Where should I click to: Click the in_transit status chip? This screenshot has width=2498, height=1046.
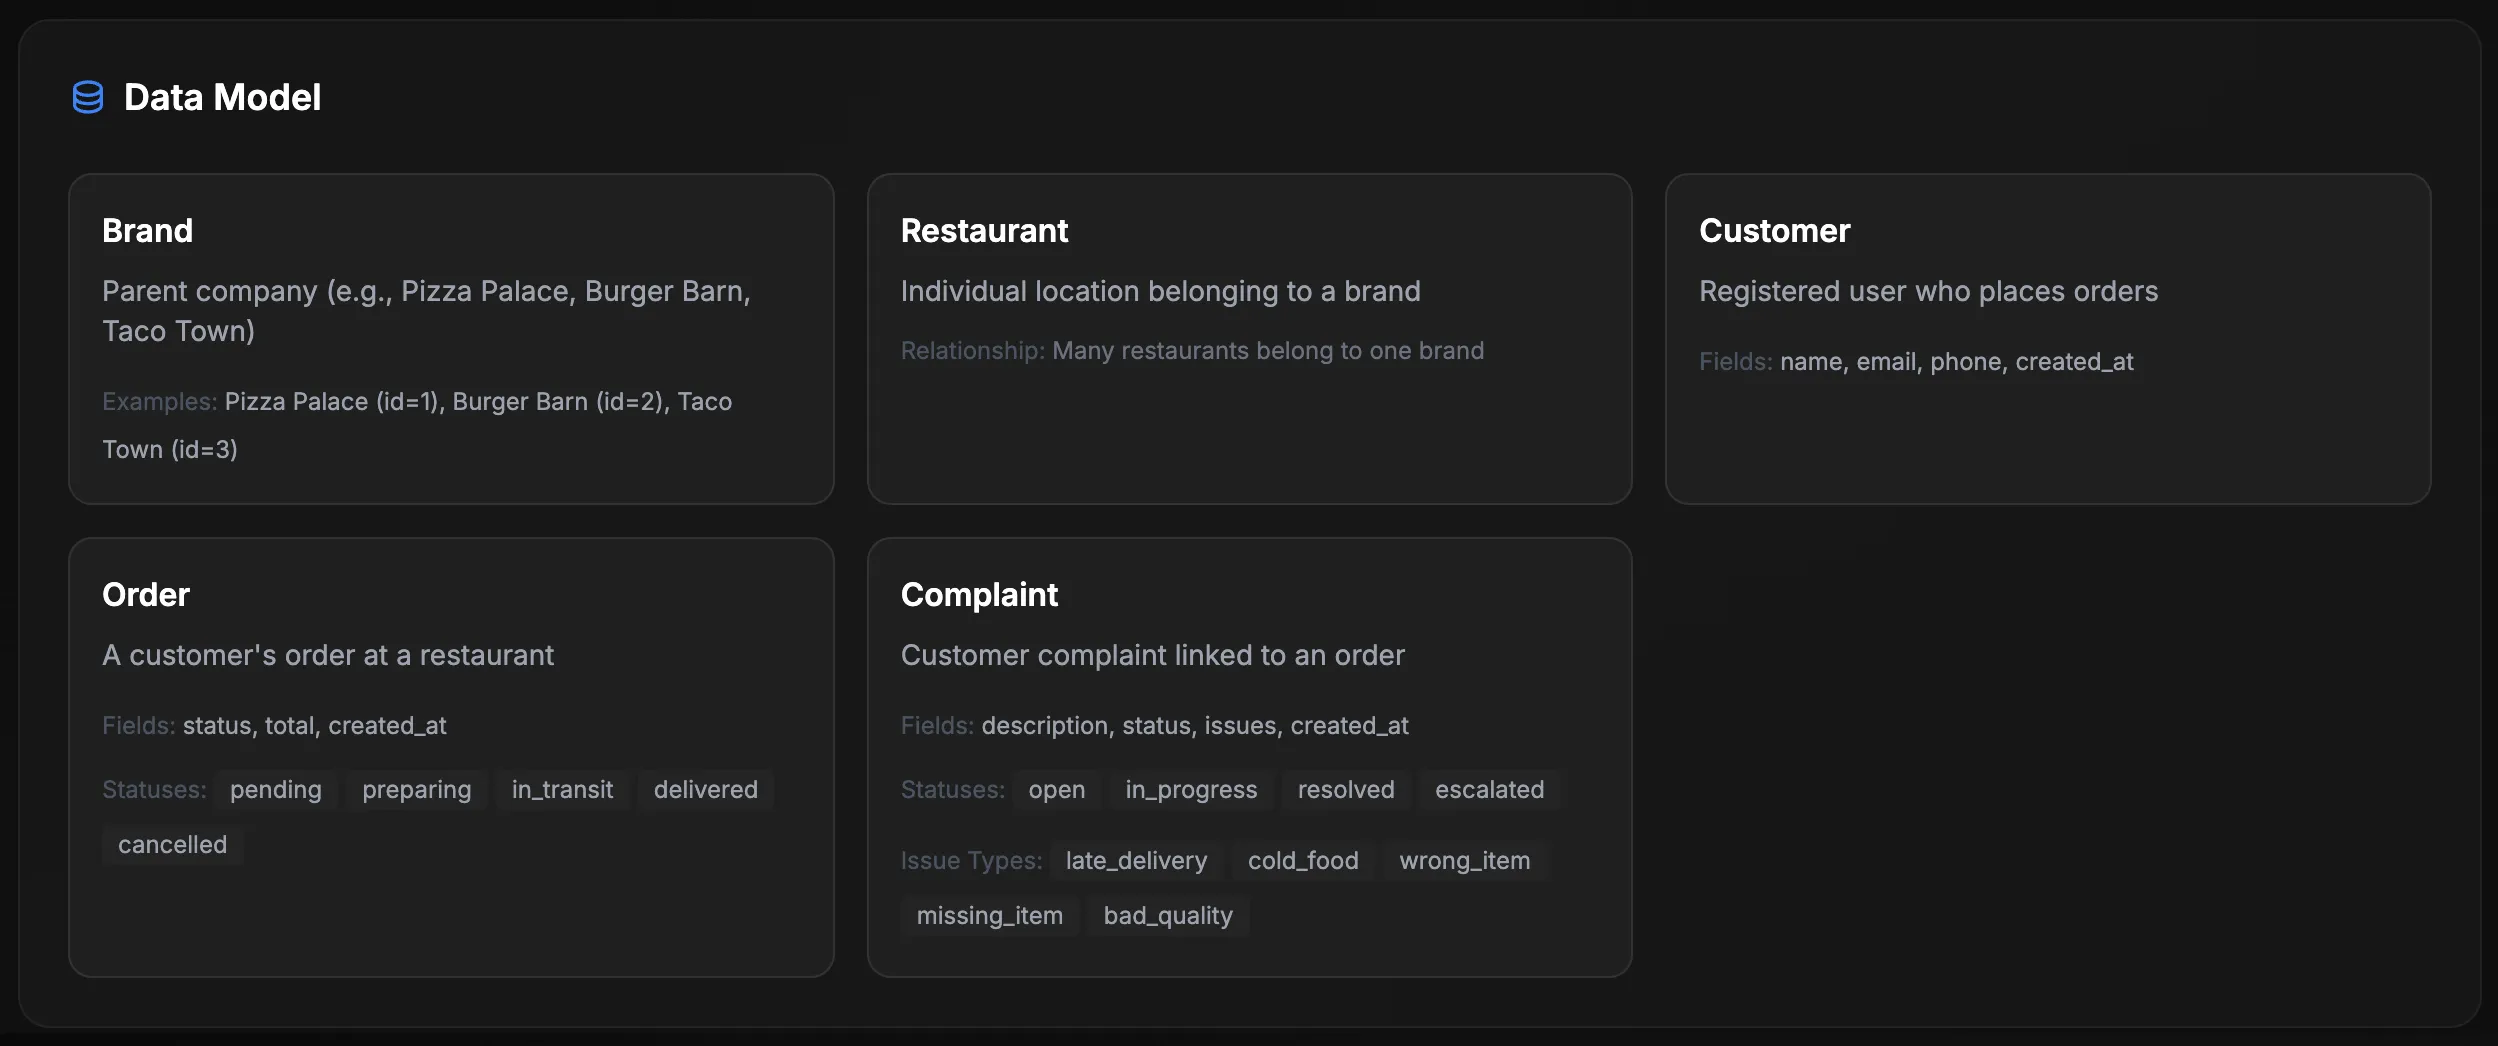click(x=562, y=789)
